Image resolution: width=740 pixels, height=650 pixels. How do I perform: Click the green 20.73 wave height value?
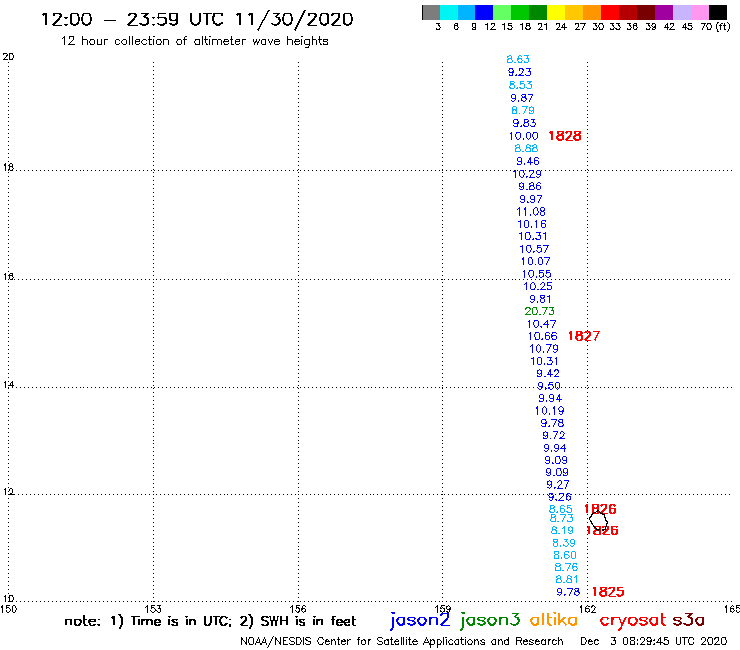(x=539, y=311)
